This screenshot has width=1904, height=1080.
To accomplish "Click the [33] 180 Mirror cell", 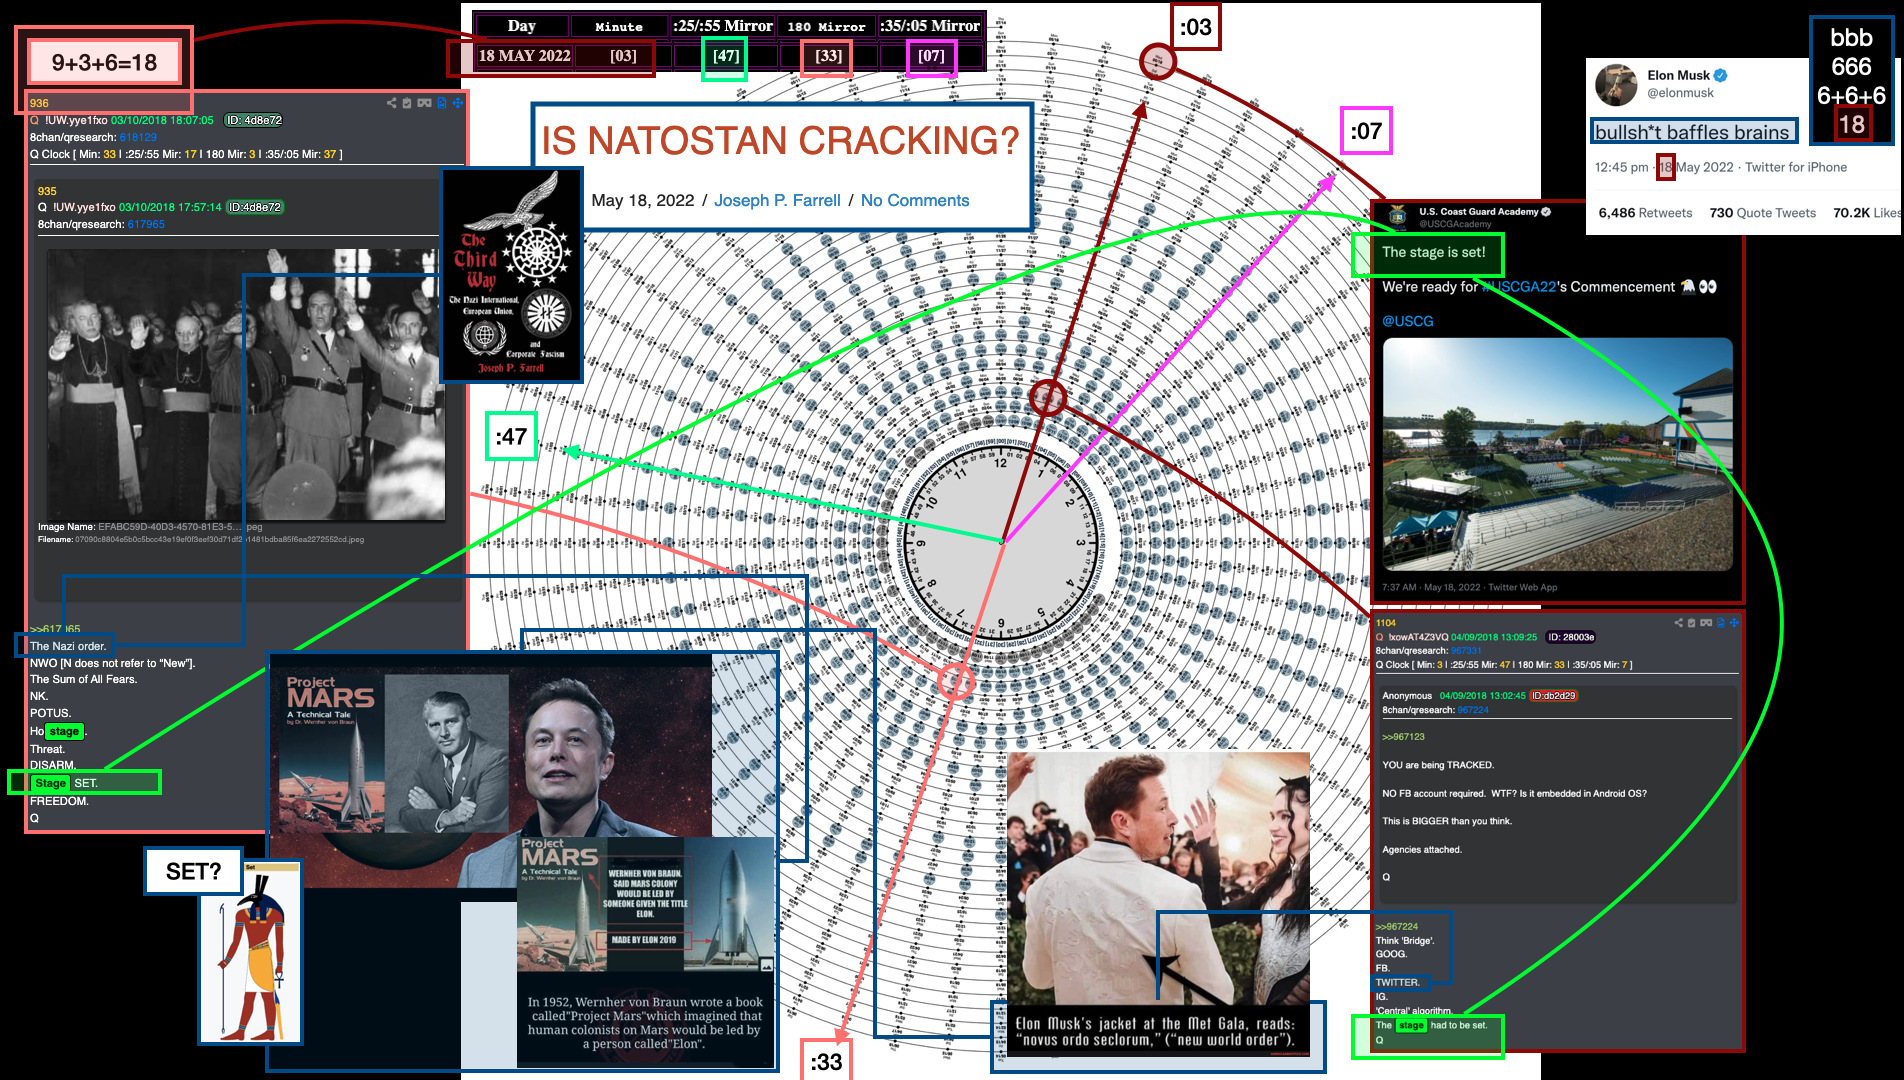I will (828, 56).
